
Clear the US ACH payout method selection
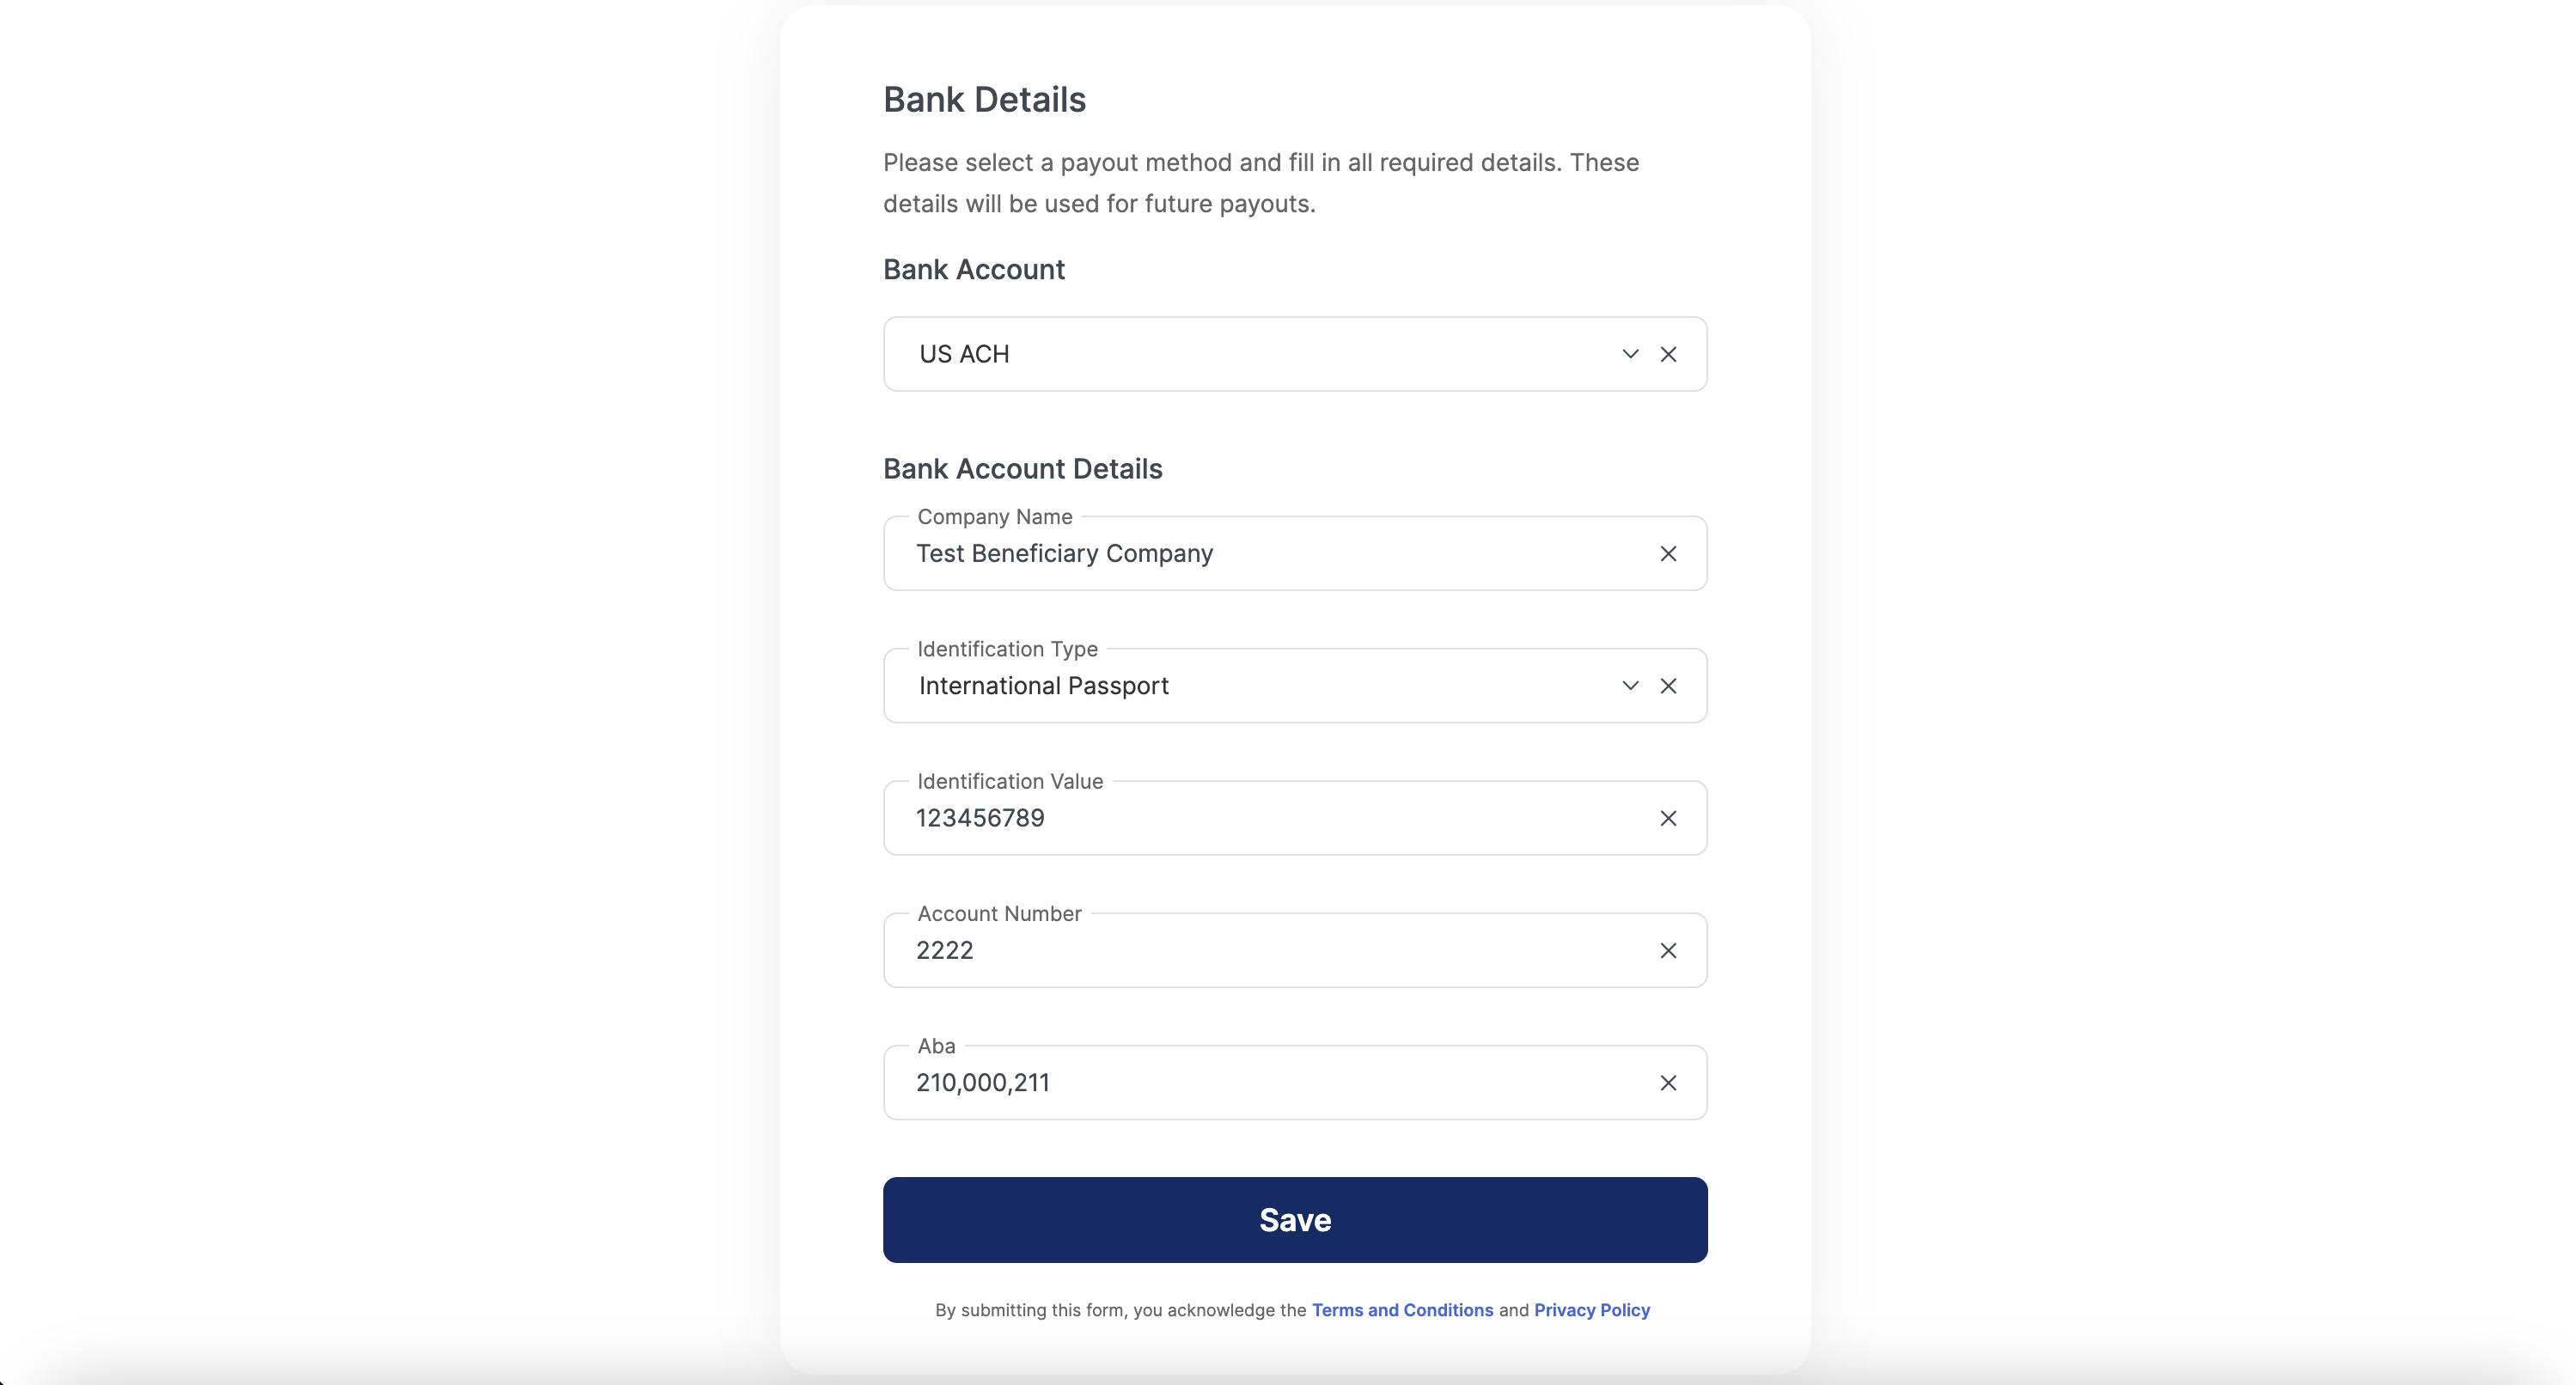[x=1668, y=354]
